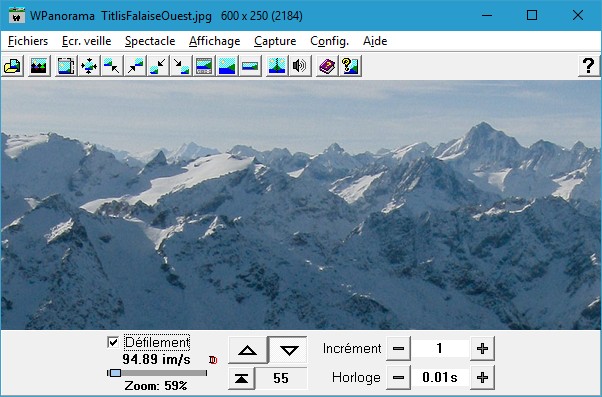Click the full landscape picture icon
This screenshot has width=602, height=397.
click(x=227, y=66)
